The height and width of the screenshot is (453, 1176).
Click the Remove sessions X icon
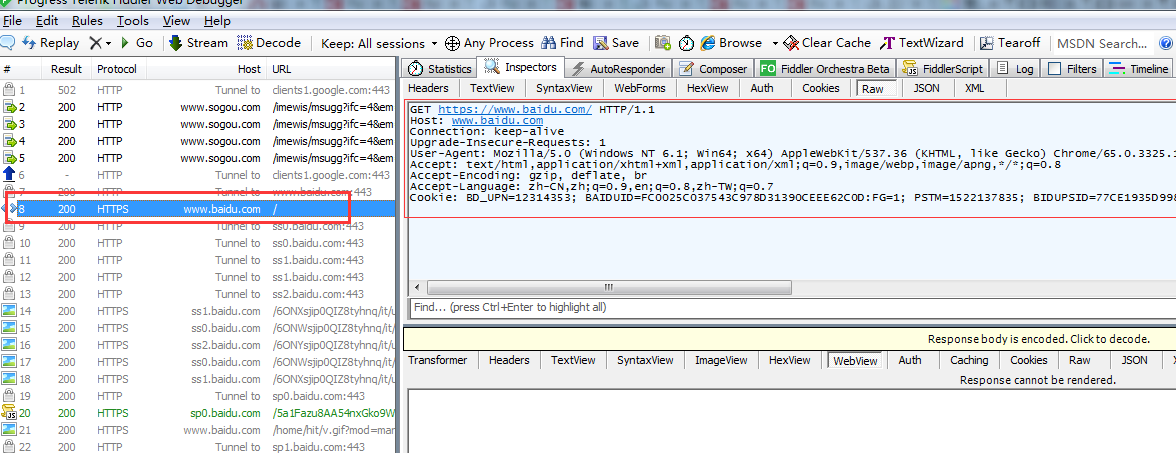click(94, 44)
